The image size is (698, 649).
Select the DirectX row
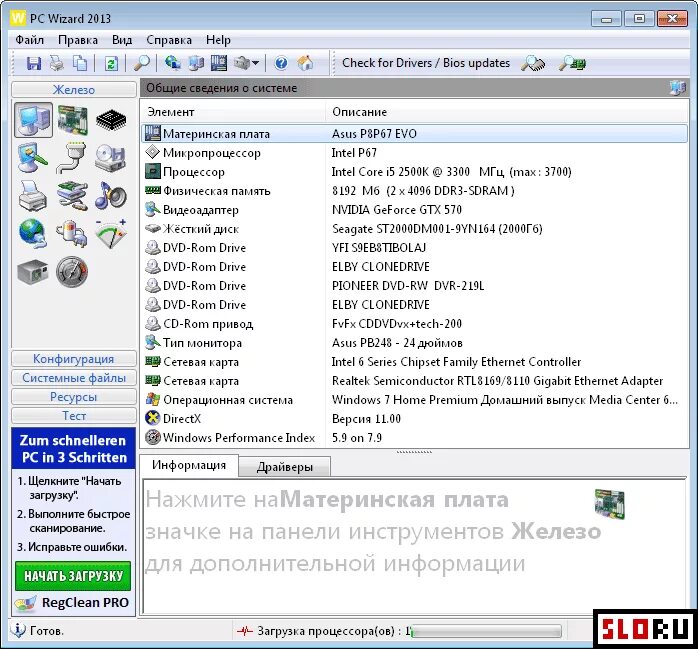414,419
